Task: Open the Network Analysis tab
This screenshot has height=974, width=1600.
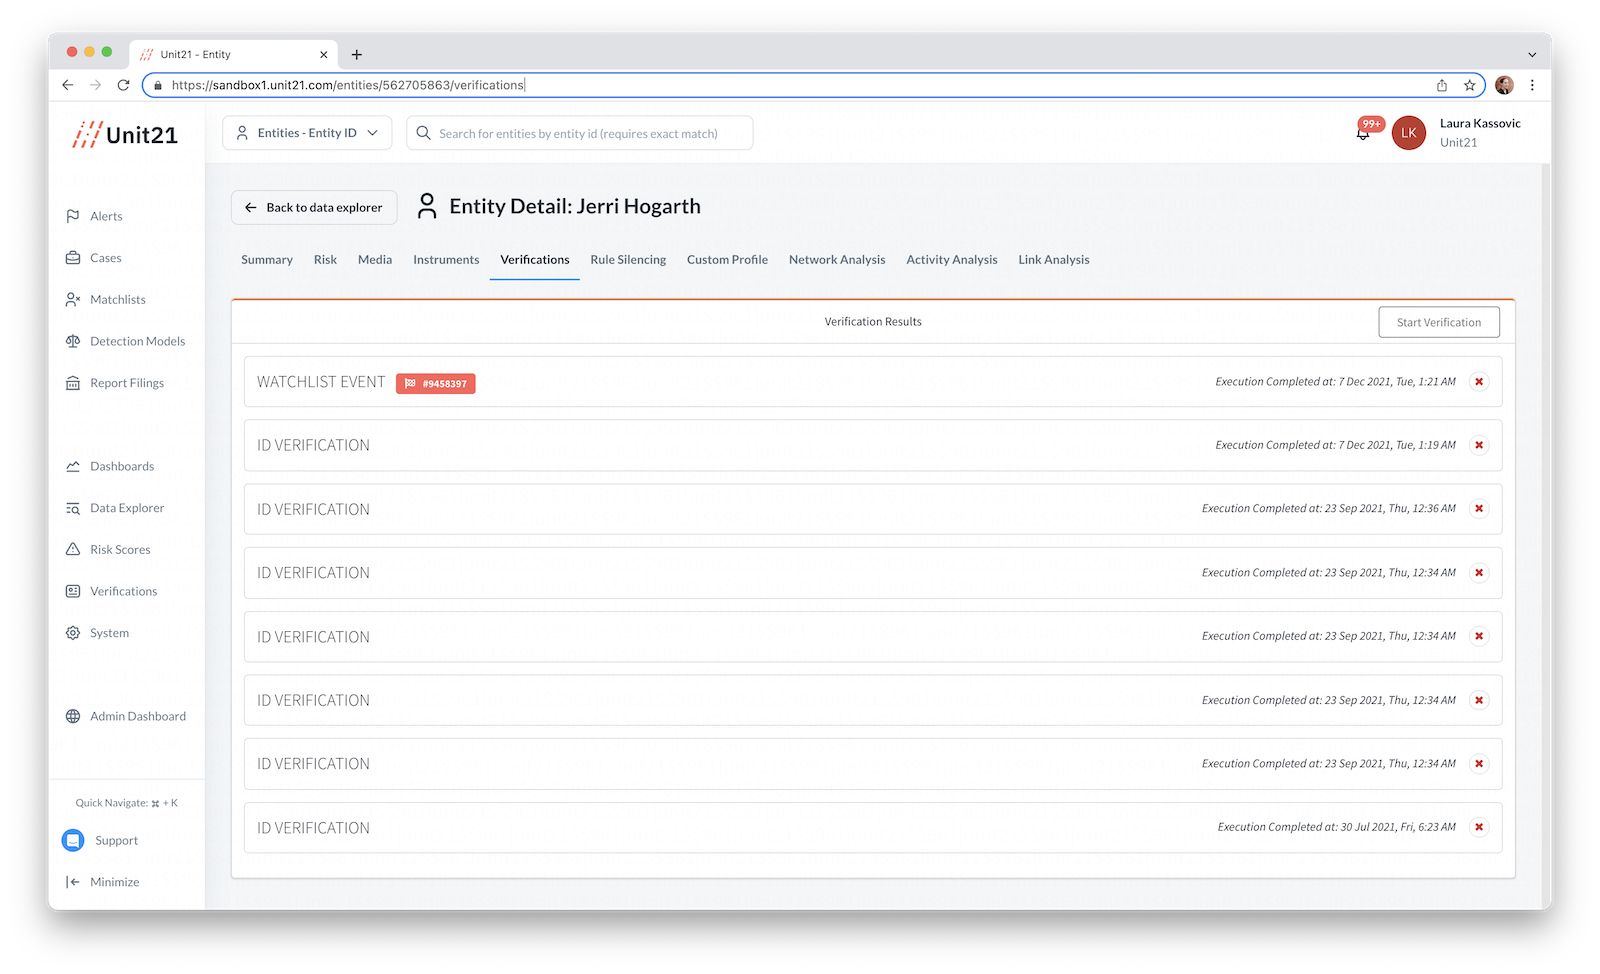Action: 837,260
